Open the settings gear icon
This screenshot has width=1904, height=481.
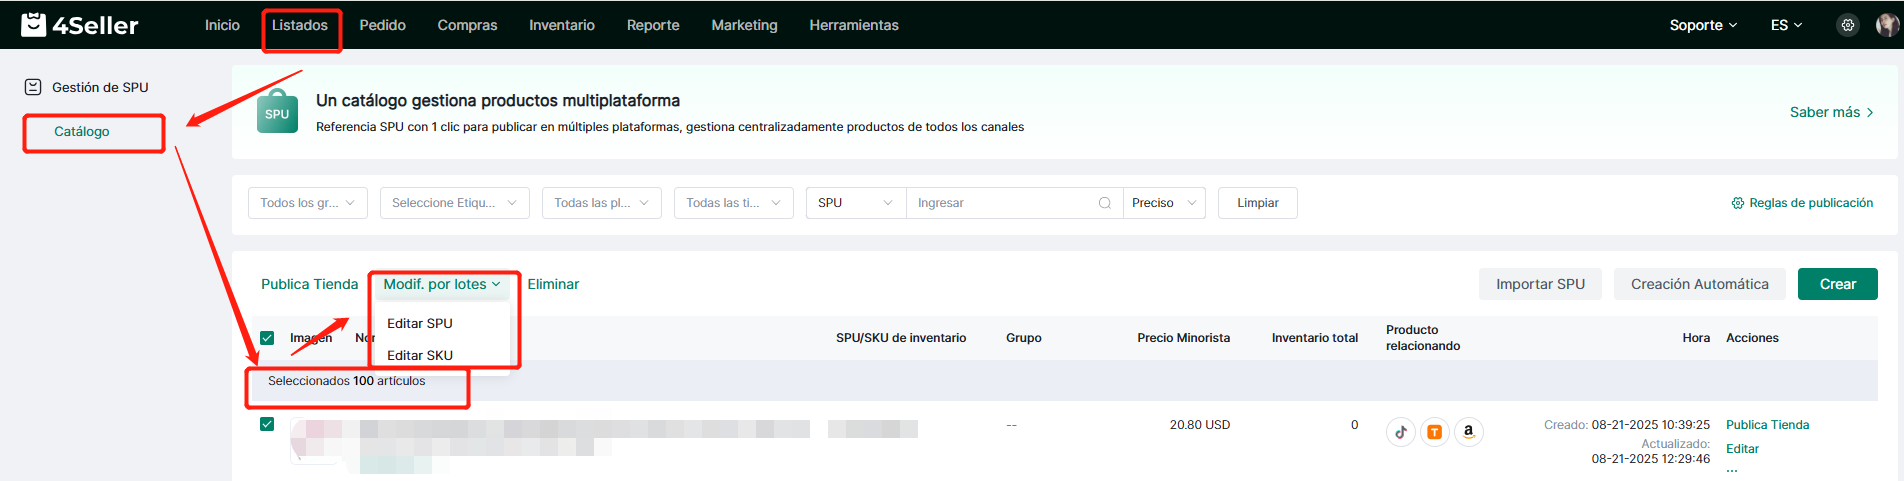[1847, 25]
